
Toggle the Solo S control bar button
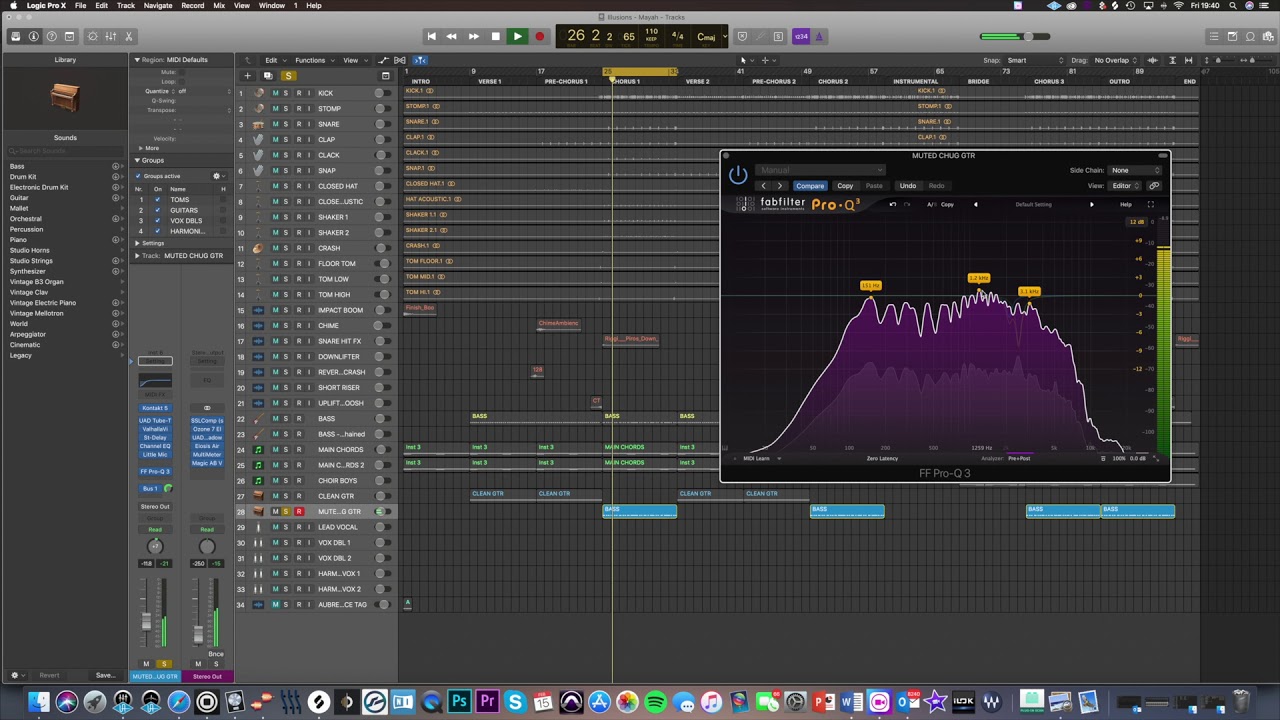[x=778, y=36]
